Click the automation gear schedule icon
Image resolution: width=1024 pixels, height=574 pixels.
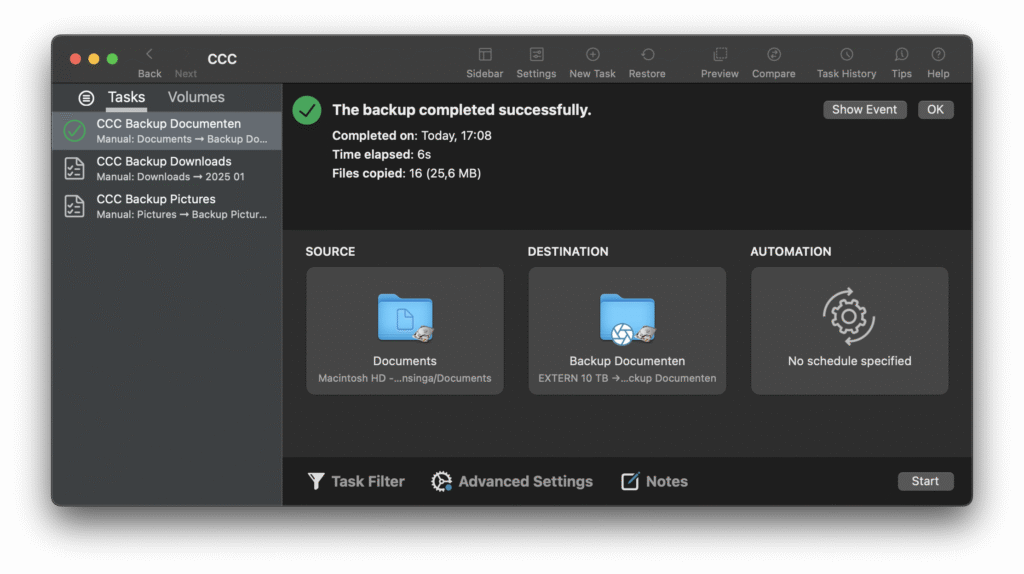848,317
